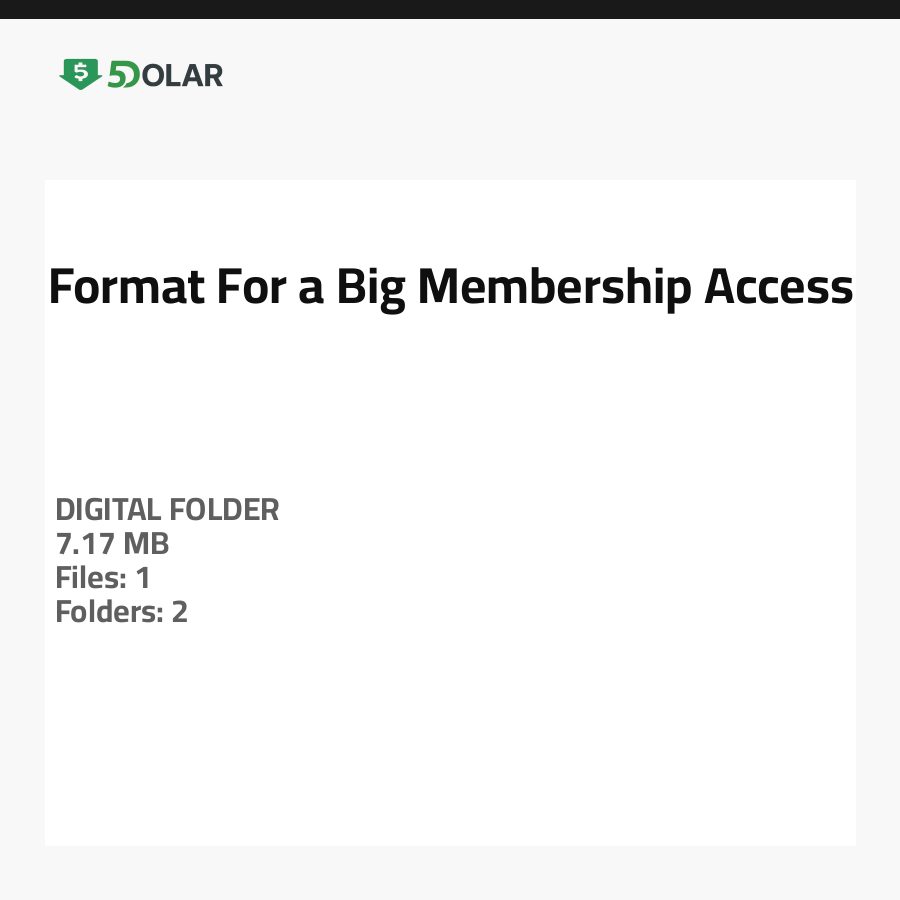Click the word Membership in the heading
This screenshot has width=900, height=900.
[x=554, y=288]
